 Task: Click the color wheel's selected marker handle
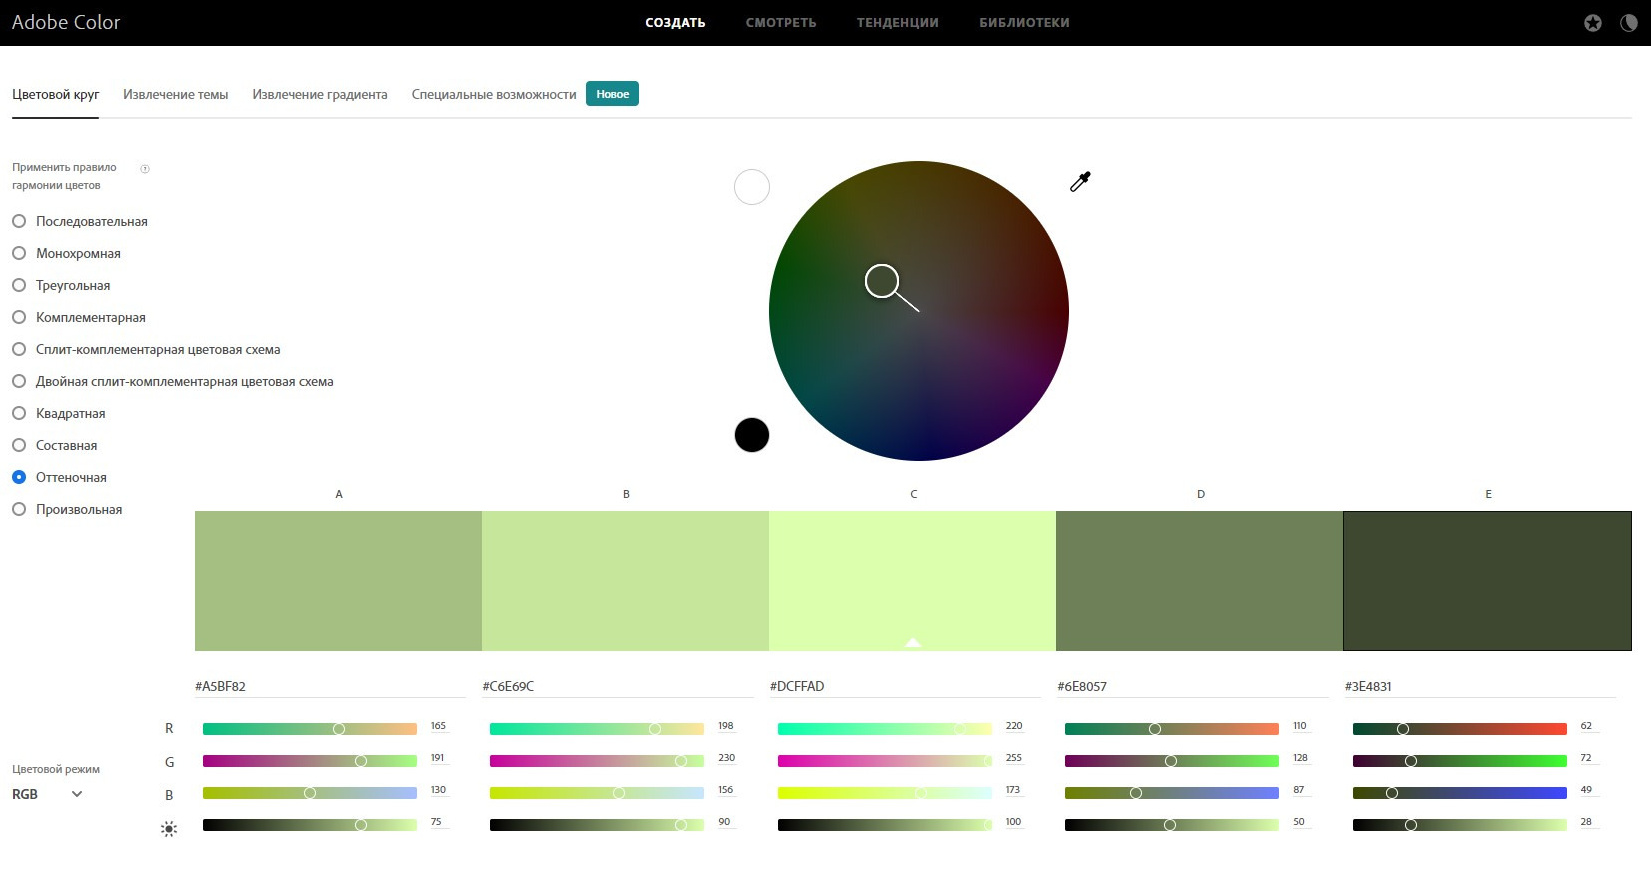pyautogui.click(x=882, y=281)
